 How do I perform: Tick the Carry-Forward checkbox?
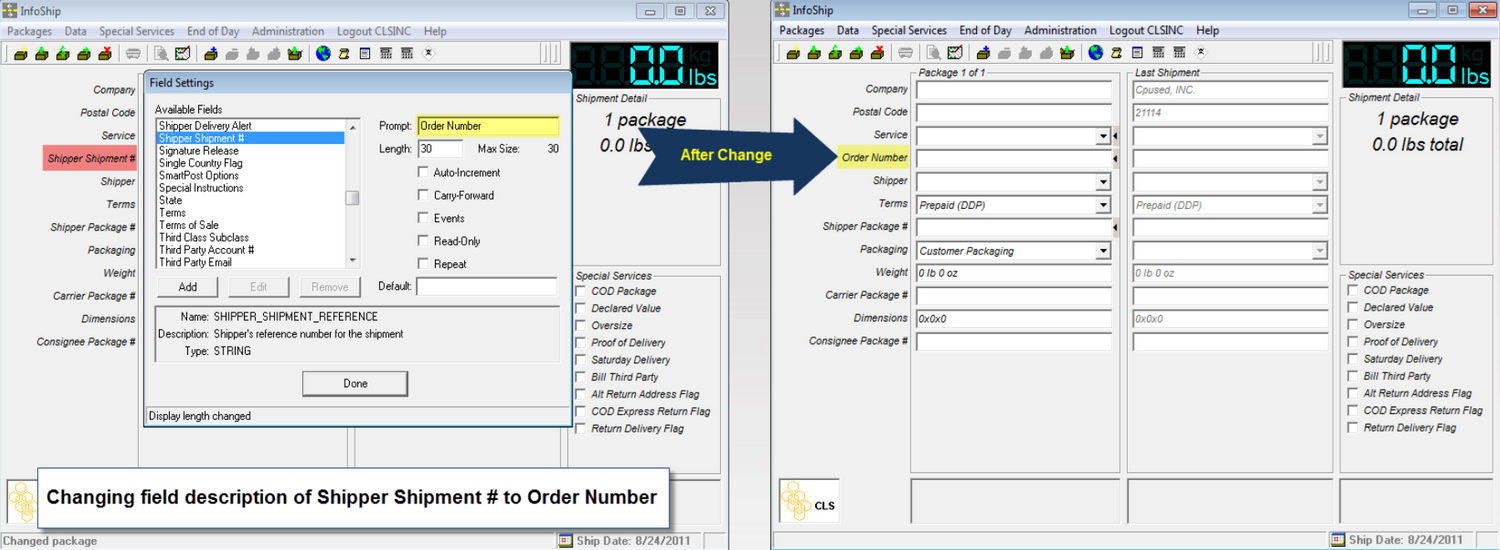[x=423, y=196]
